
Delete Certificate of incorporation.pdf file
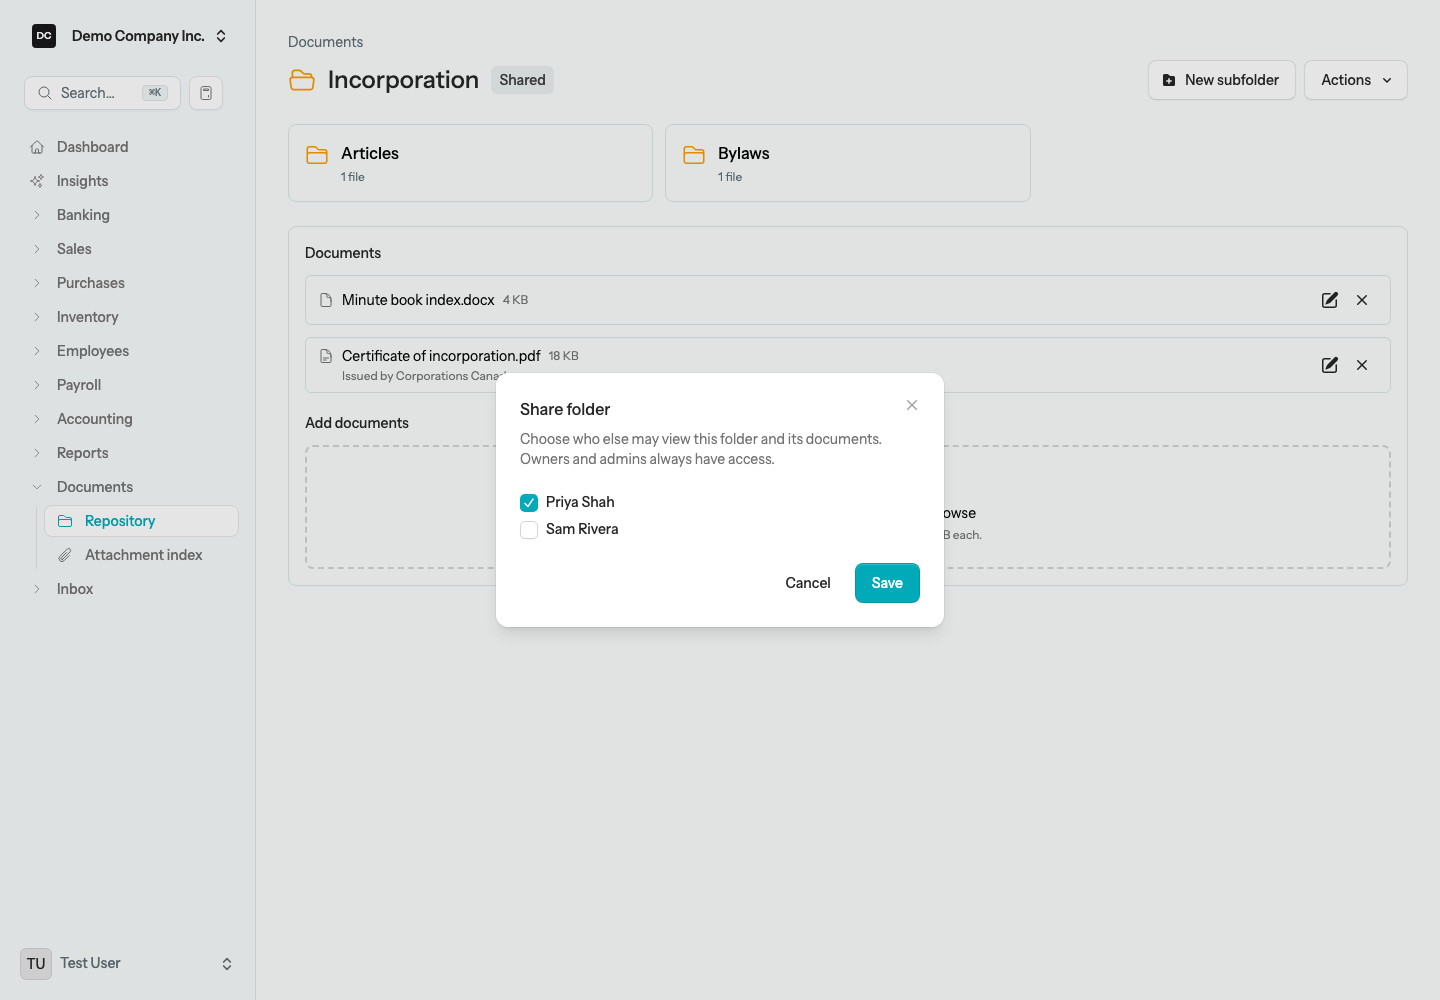[x=1362, y=365]
